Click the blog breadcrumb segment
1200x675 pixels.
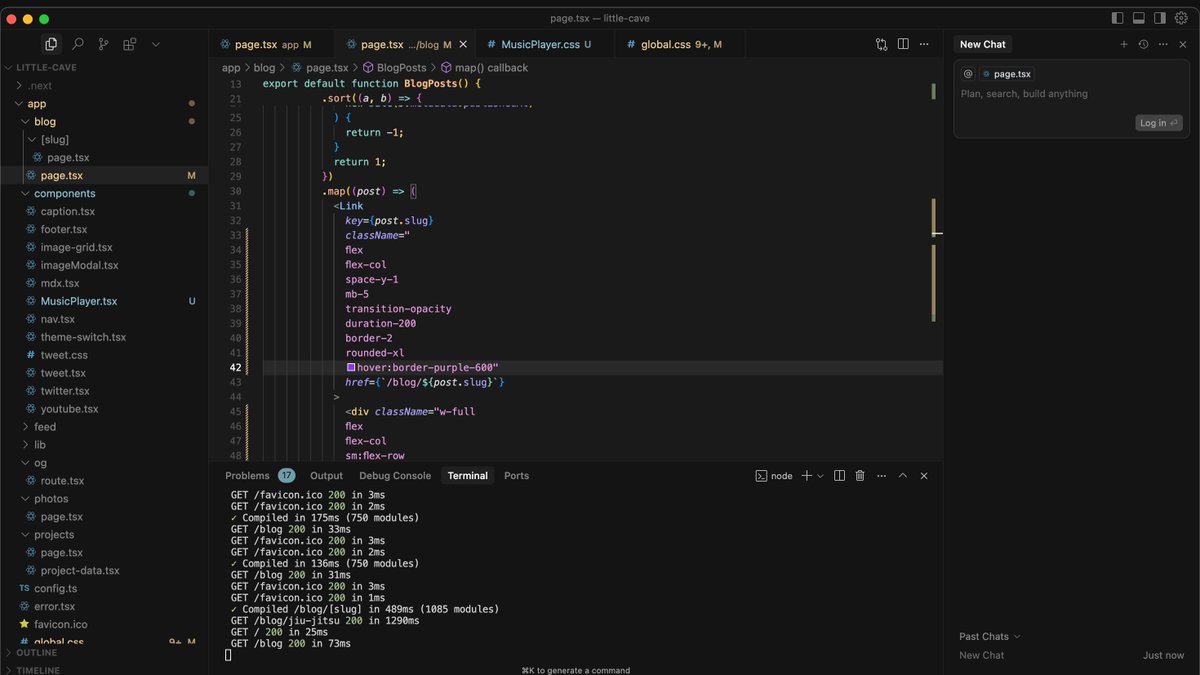[264, 68]
